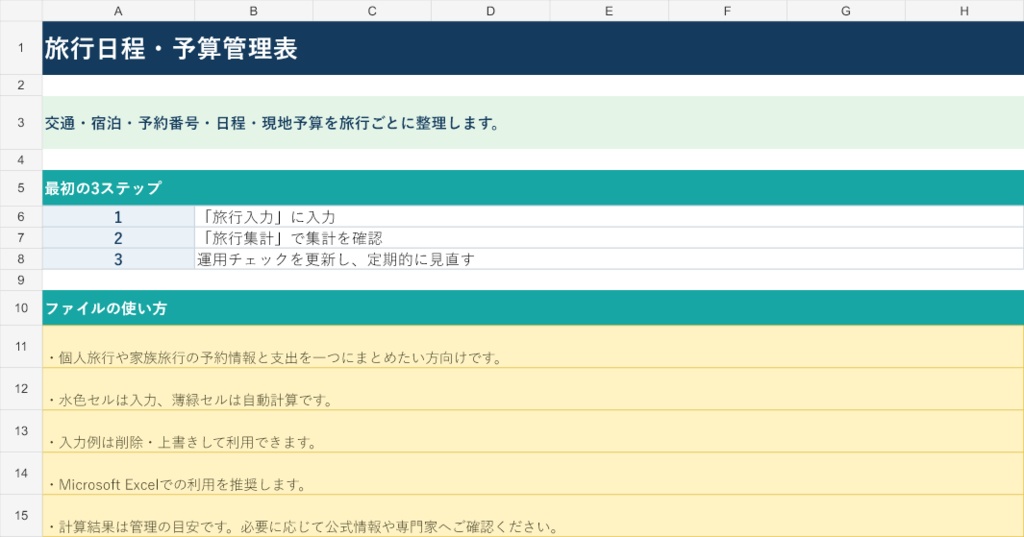Click the cell 「旅行入力」に入力
The height and width of the screenshot is (537, 1024).
coord(609,217)
